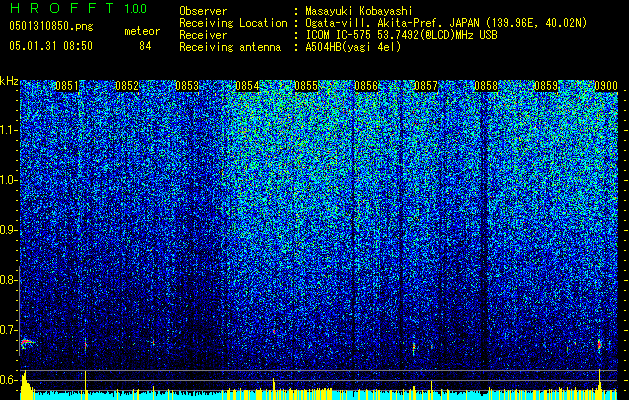
Task: Click the date stamp 05.01.31 08:50
Action: pos(51,46)
